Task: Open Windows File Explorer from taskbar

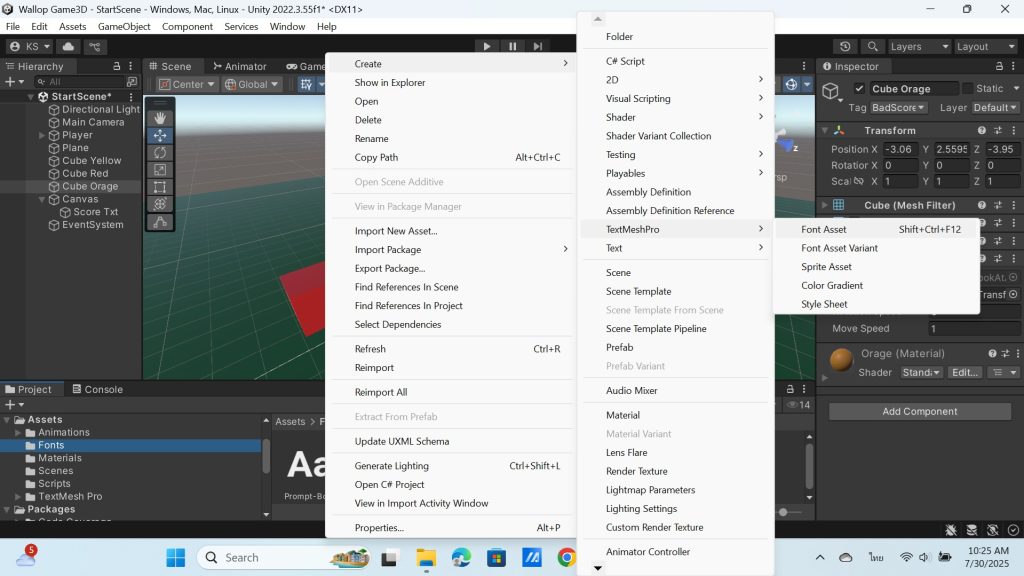Action: pyautogui.click(x=426, y=558)
